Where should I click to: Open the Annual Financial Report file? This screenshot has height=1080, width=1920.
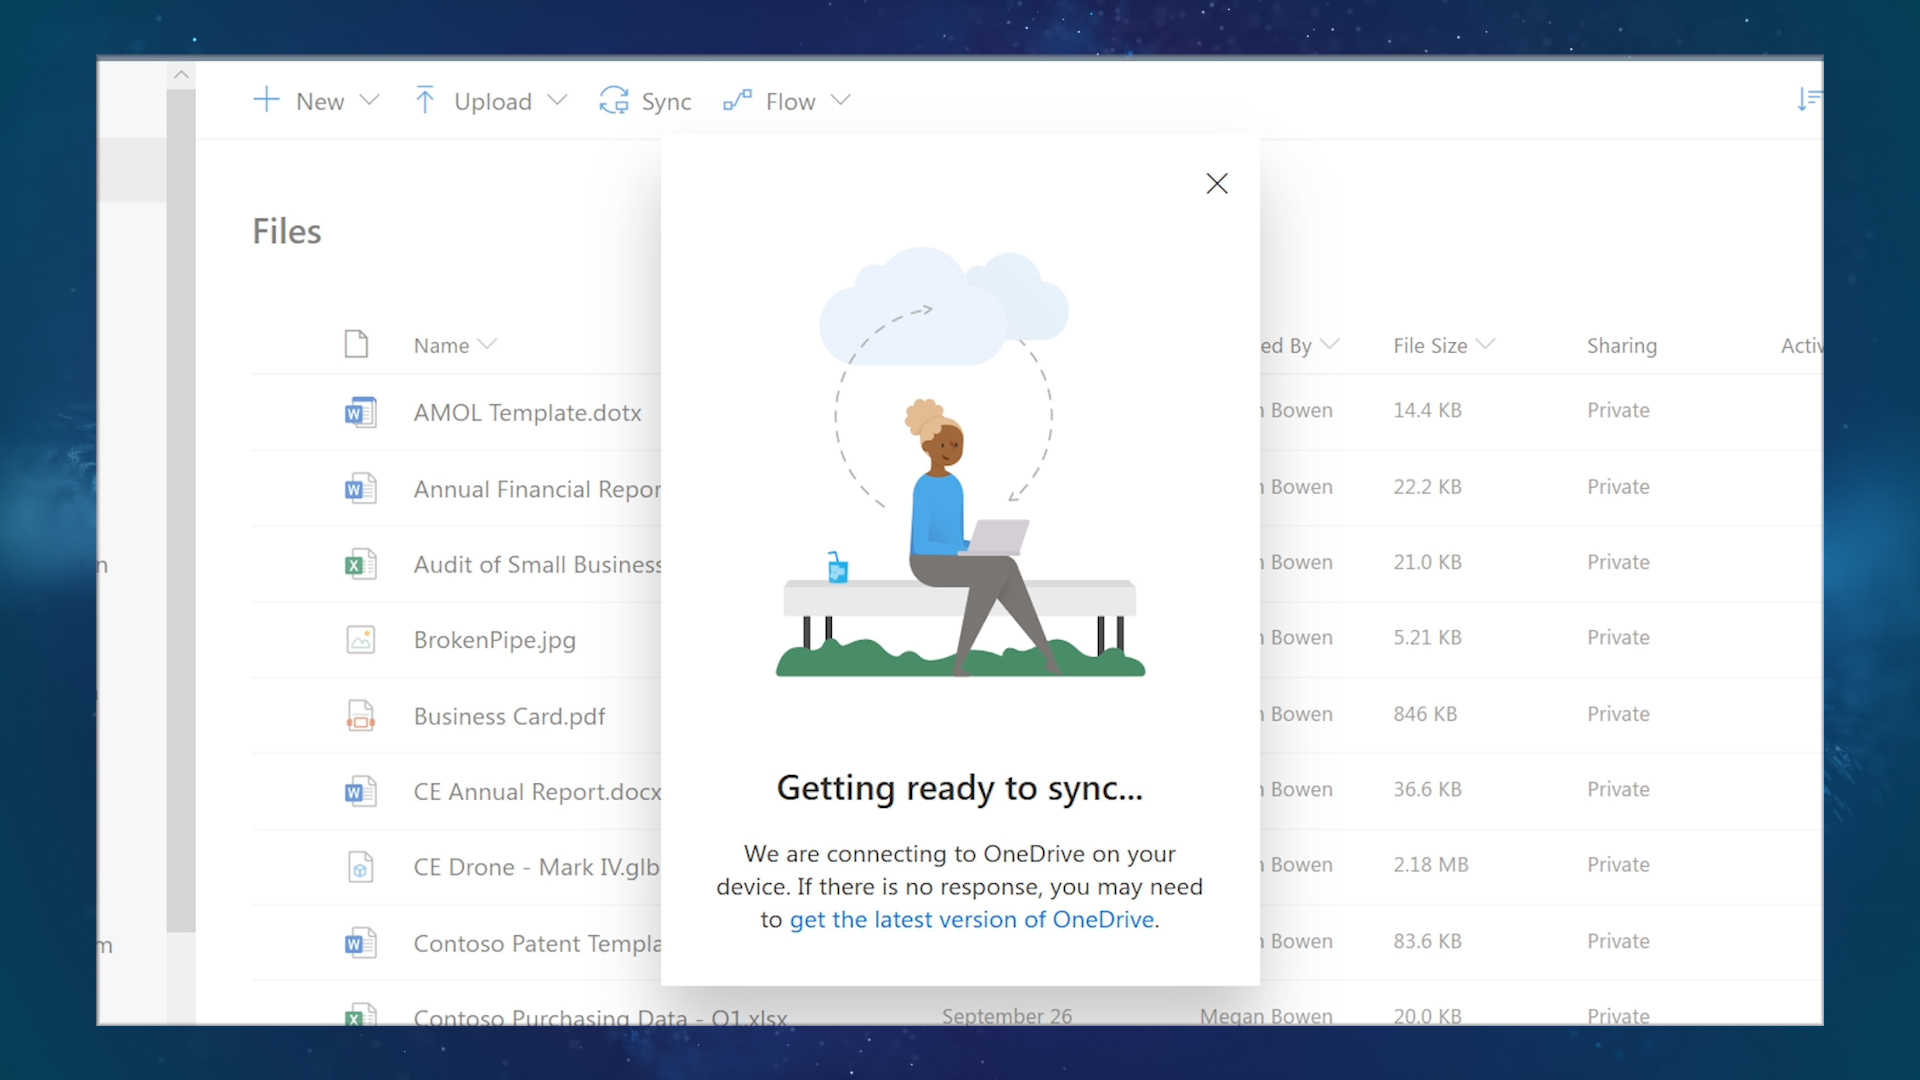tap(537, 489)
